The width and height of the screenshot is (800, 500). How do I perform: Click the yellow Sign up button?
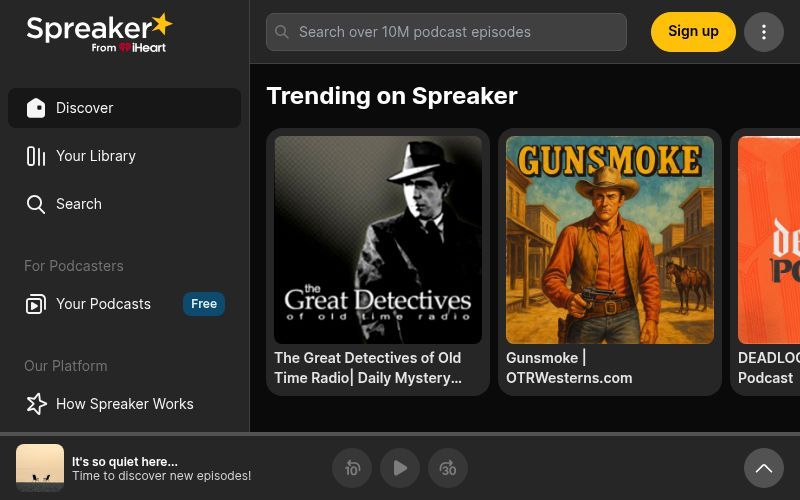click(693, 32)
